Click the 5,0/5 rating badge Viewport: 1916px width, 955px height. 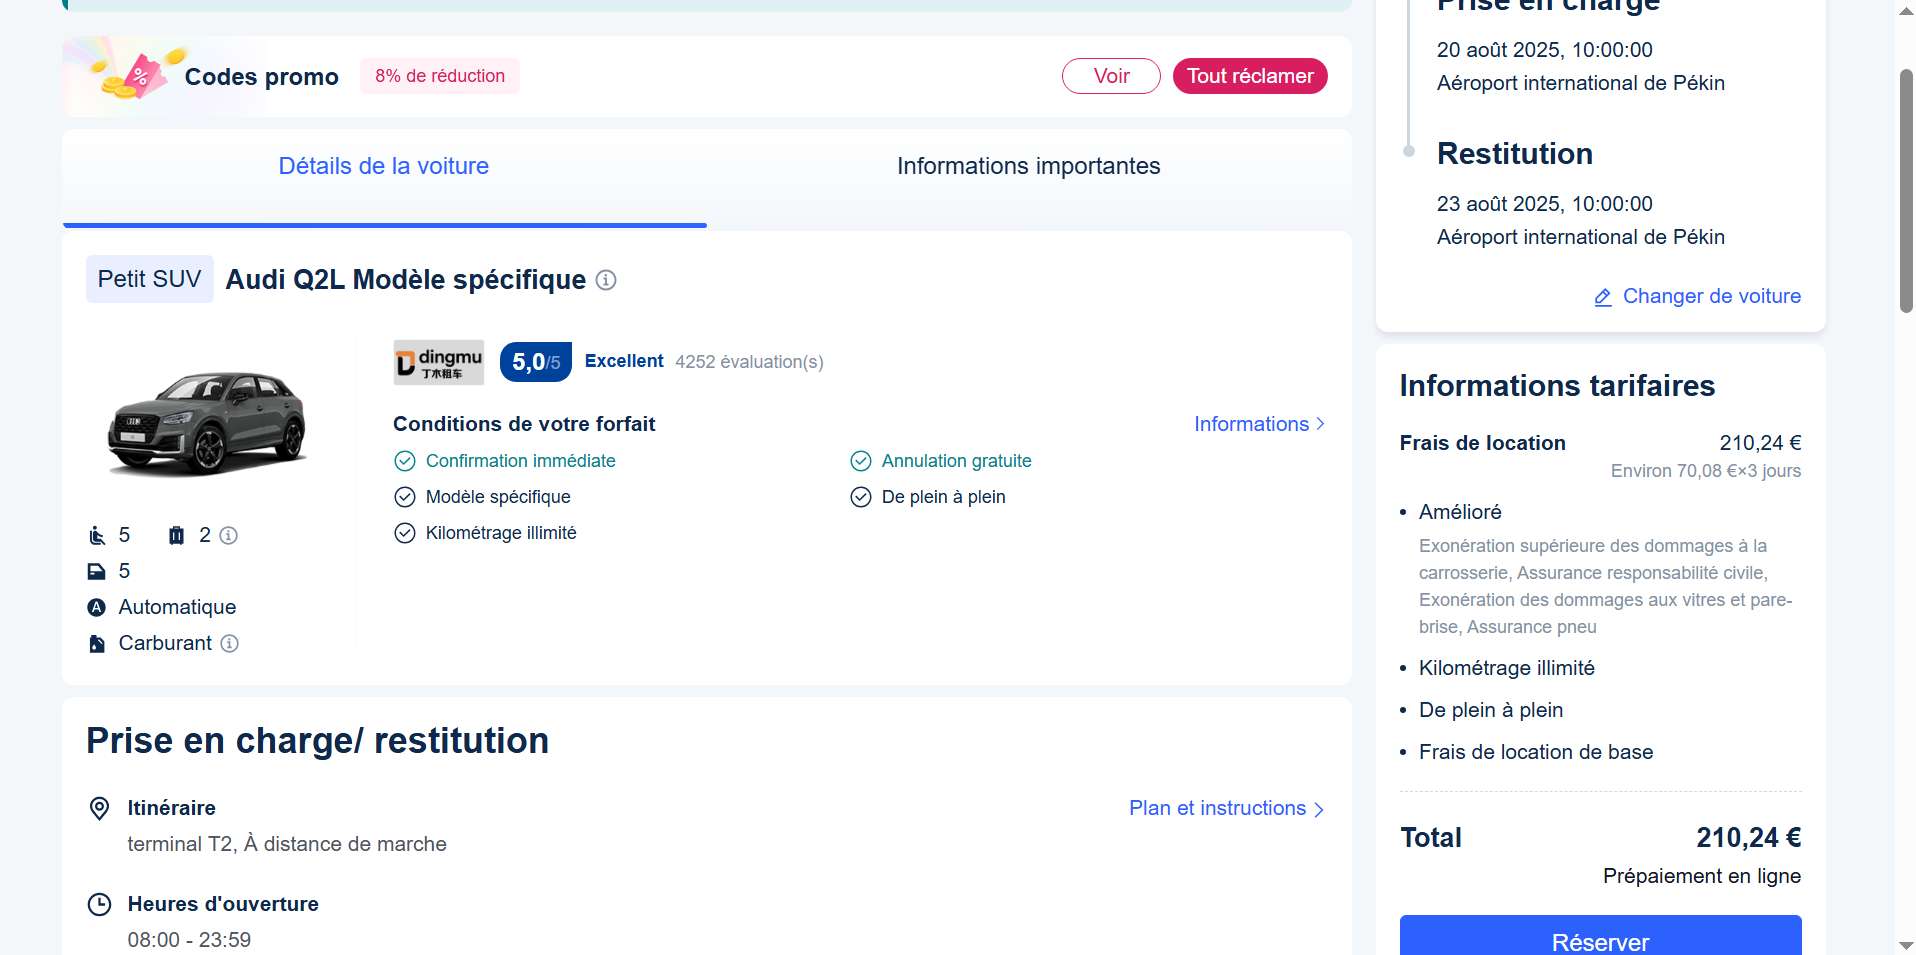[536, 362]
